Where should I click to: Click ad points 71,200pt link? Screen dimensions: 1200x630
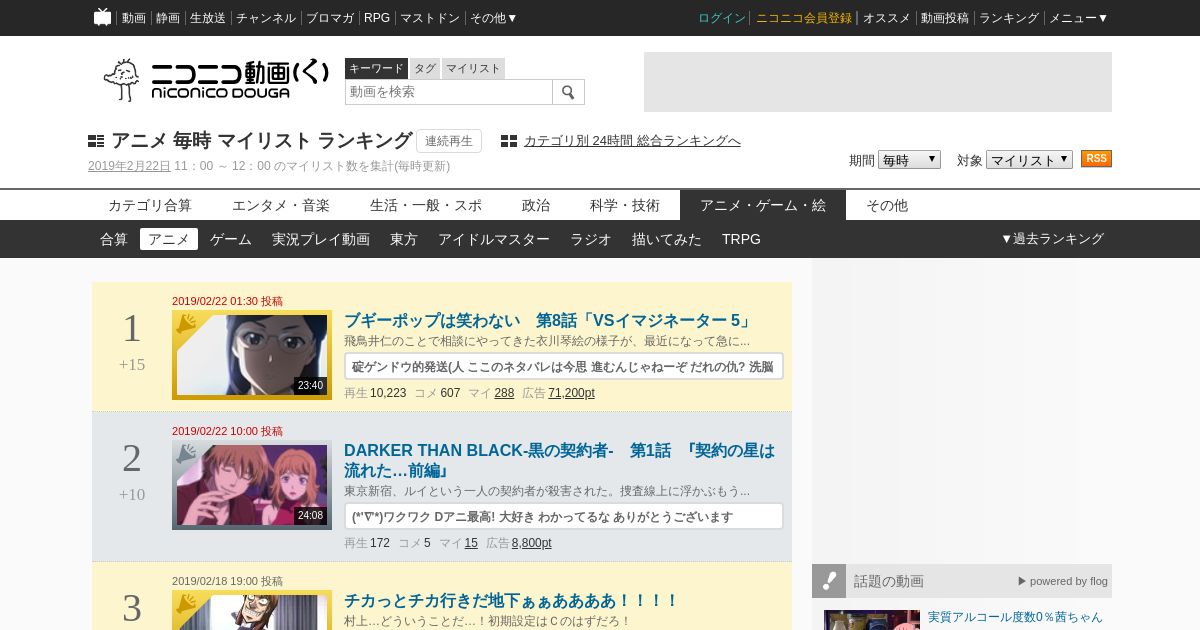(x=571, y=393)
